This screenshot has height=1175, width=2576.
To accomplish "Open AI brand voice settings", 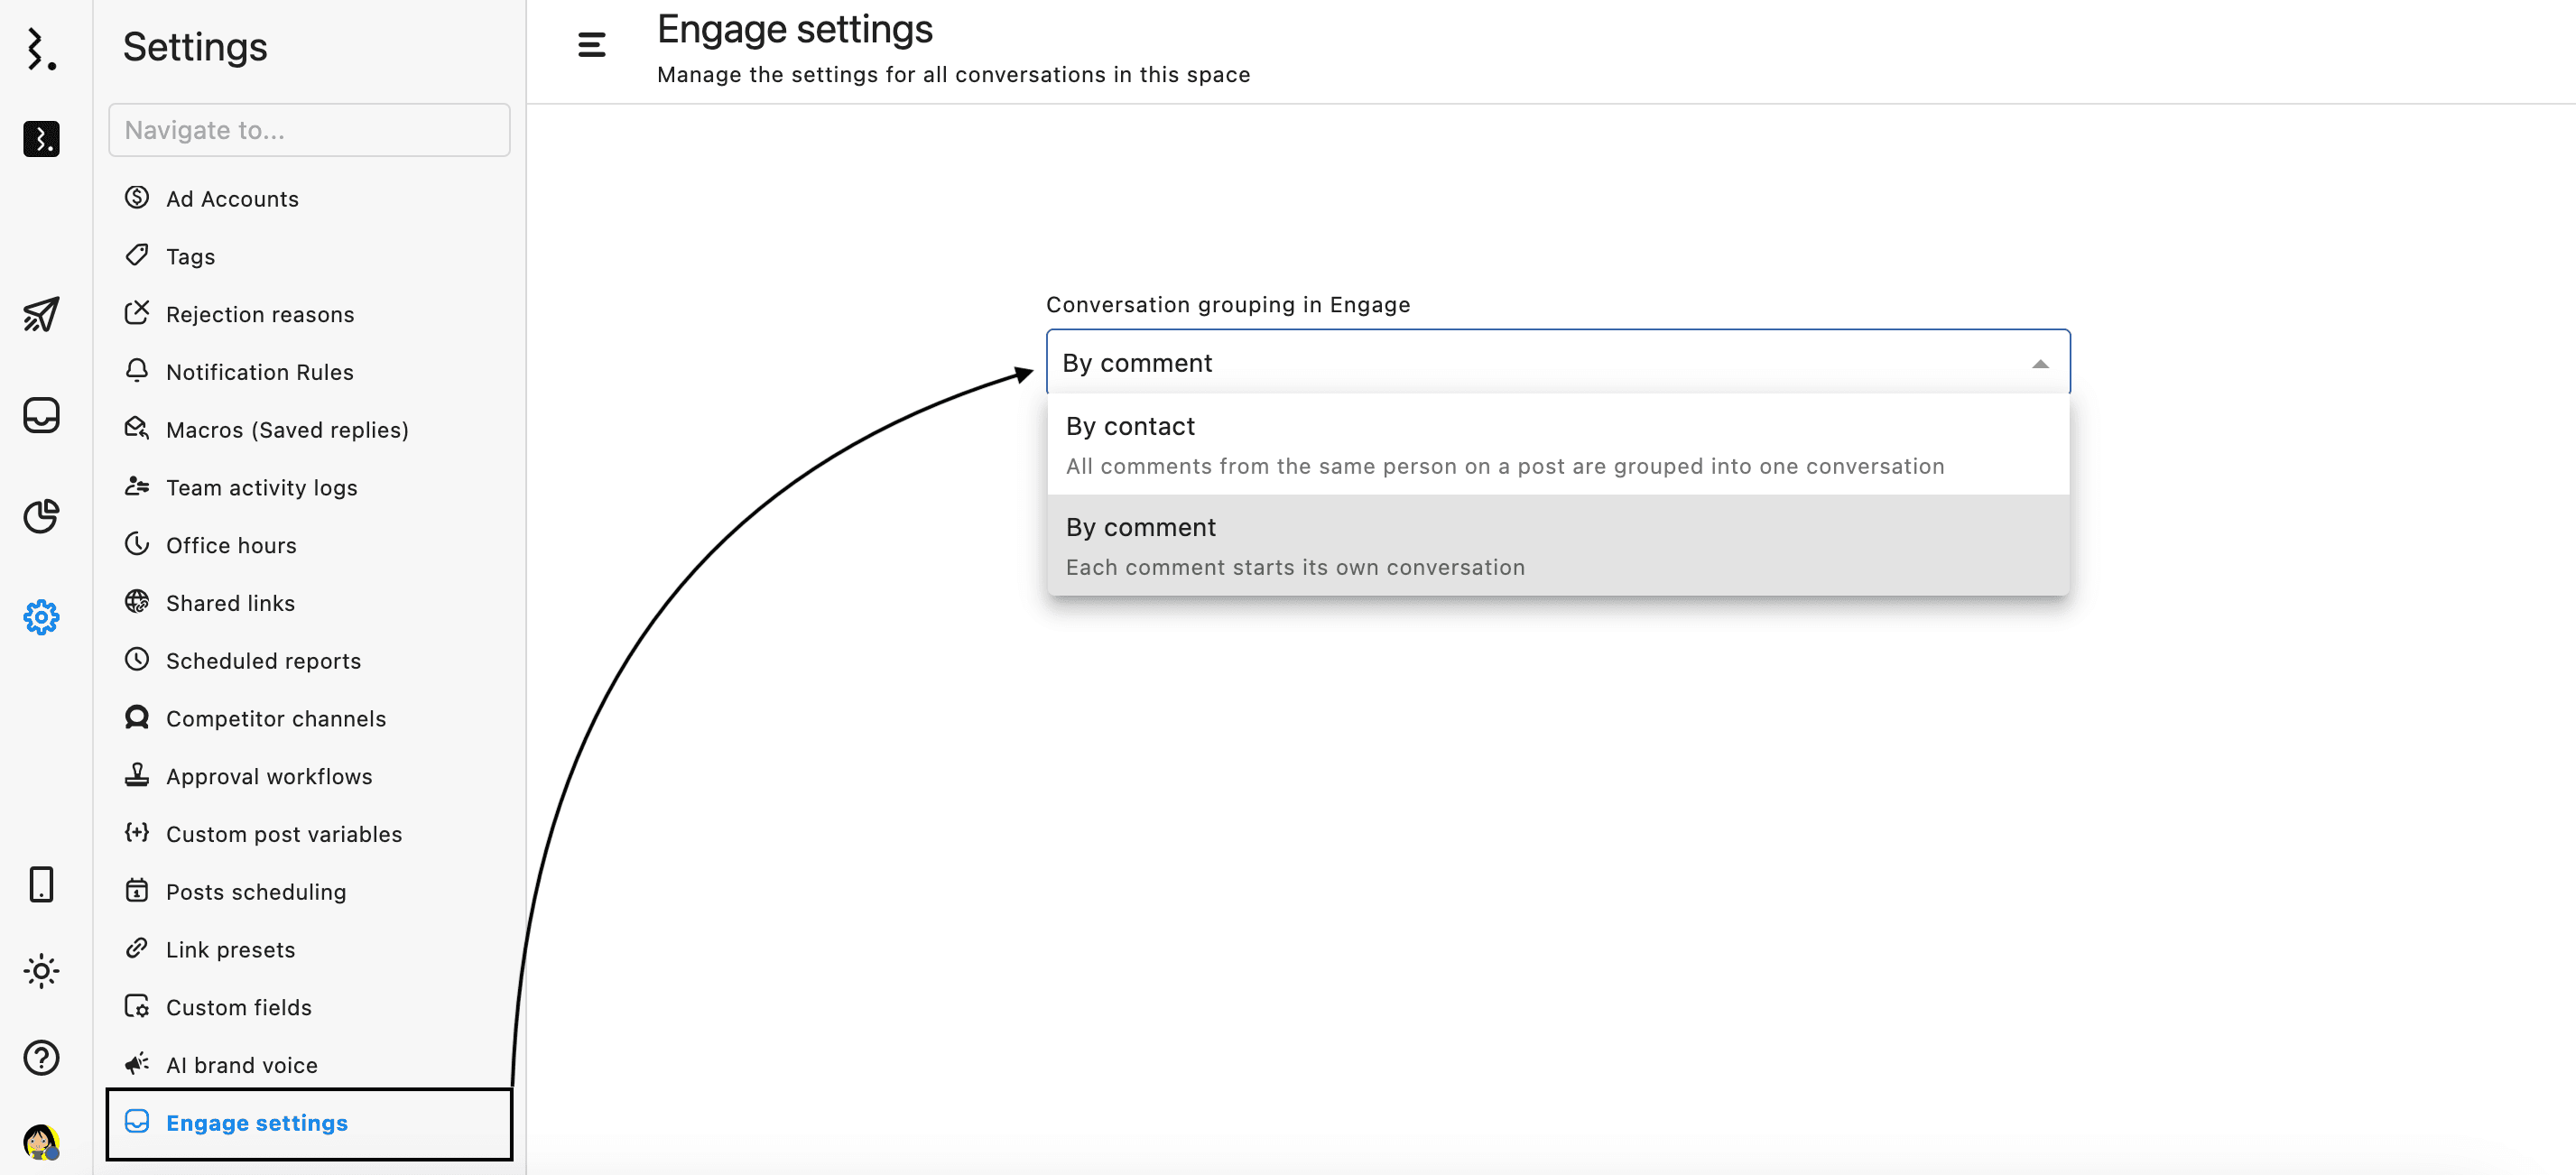I will tap(241, 1065).
